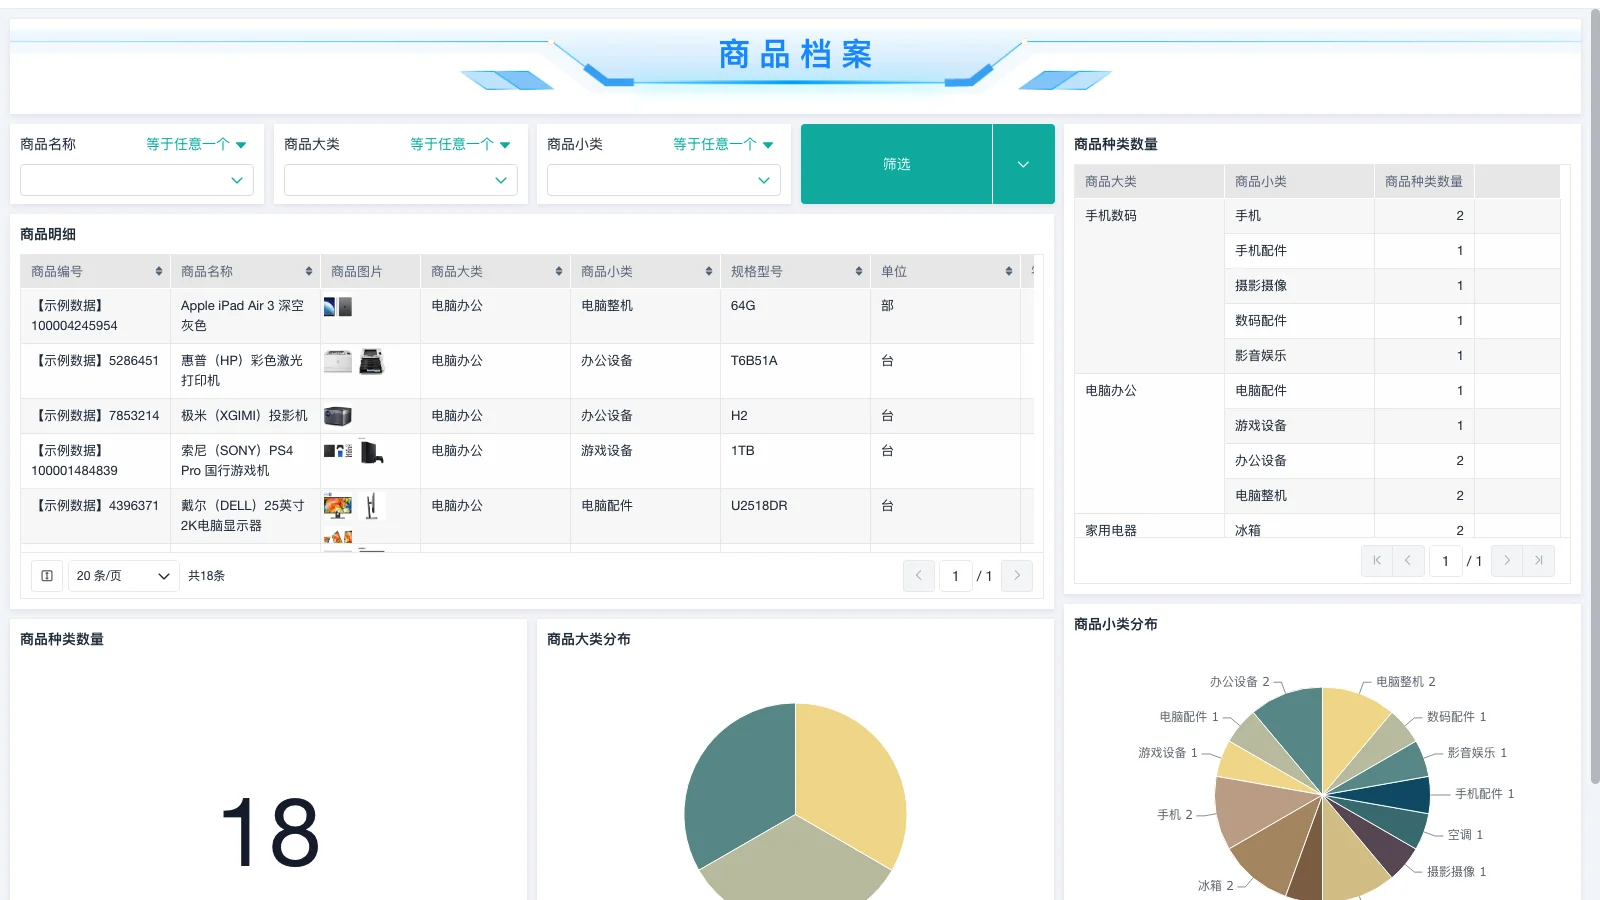Sort table by 商品编号 column
This screenshot has height=900, width=1600.
(159, 270)
